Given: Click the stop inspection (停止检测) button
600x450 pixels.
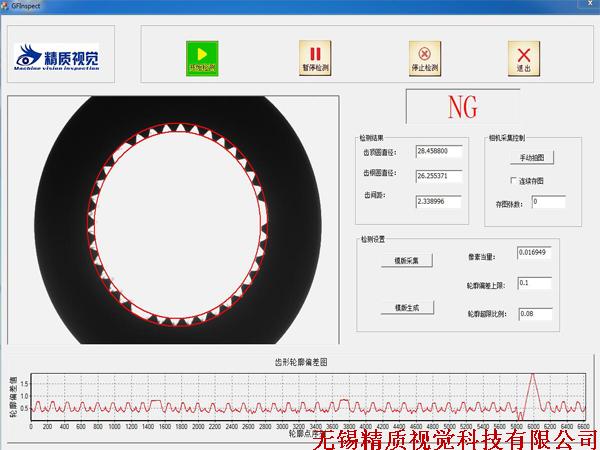Looking at the screenshot, I should (x=424, y=57).
